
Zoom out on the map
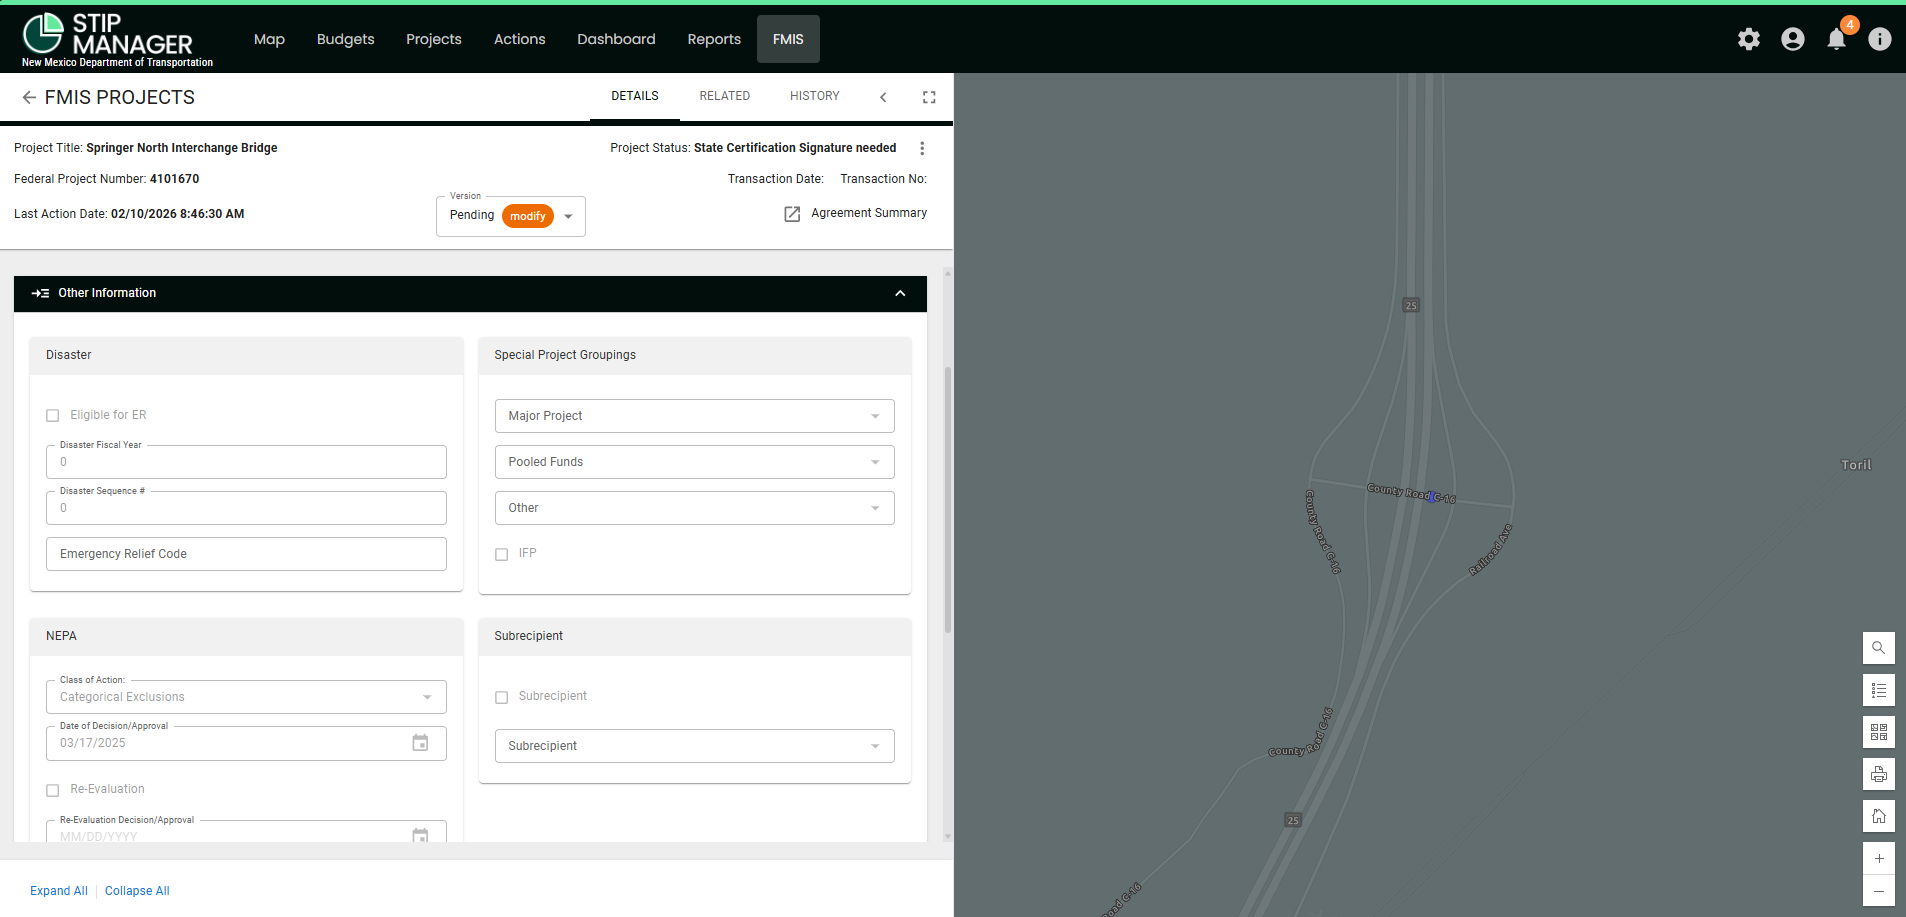coord(1878,890)
